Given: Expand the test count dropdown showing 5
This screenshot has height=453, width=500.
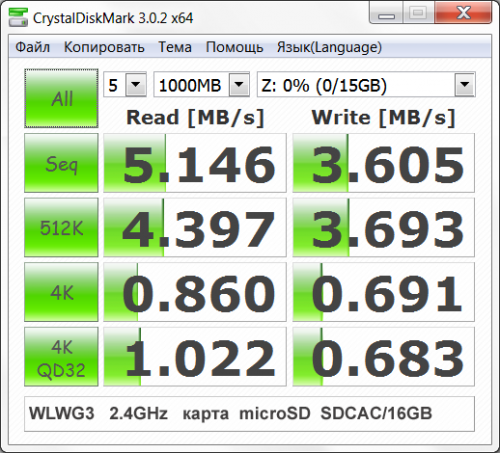Looking at the screenshot, I should coord(136,84).
